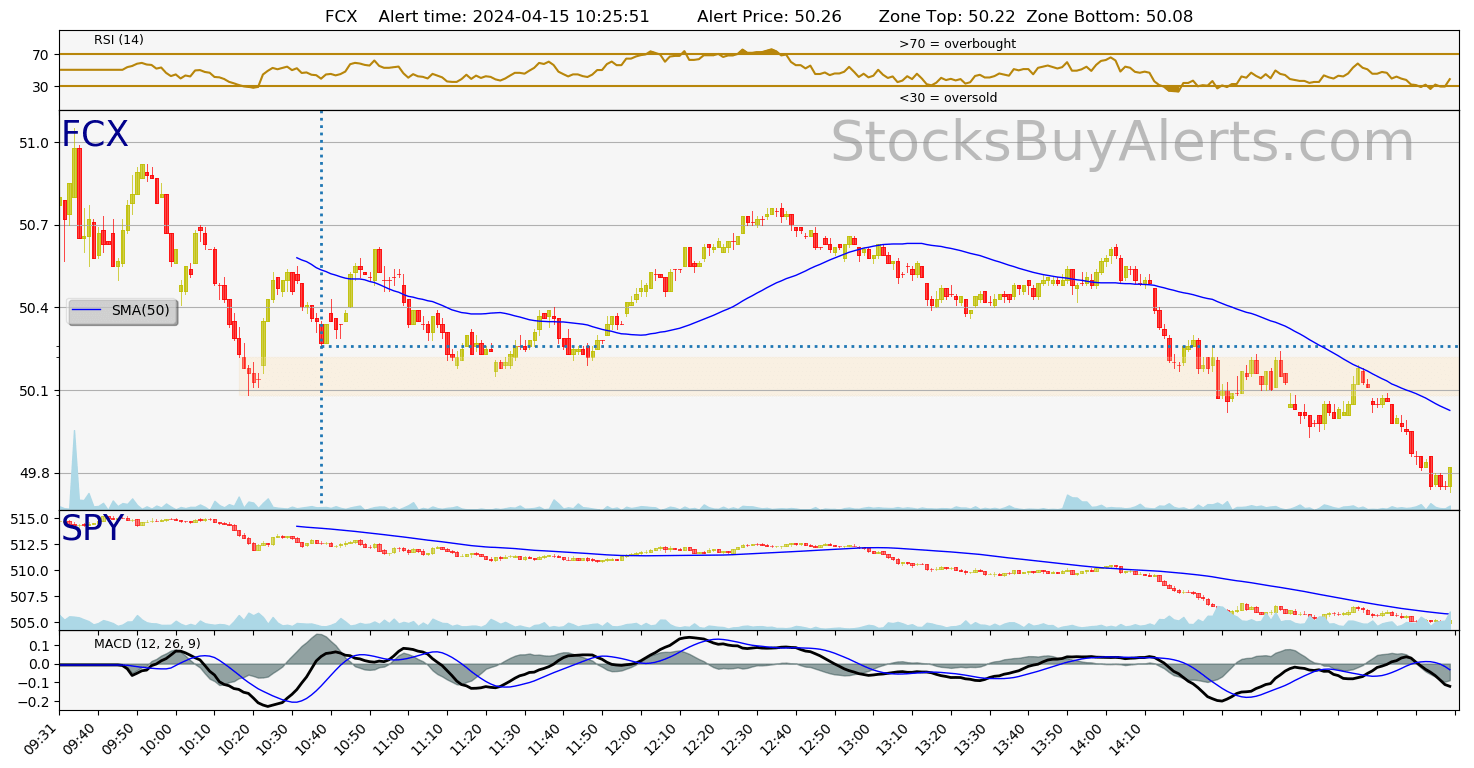This screenshot has width=1474, height=768.
Task: Select the 50.7 price axis label
Action: pyautogui.click(x=35, y=225)
